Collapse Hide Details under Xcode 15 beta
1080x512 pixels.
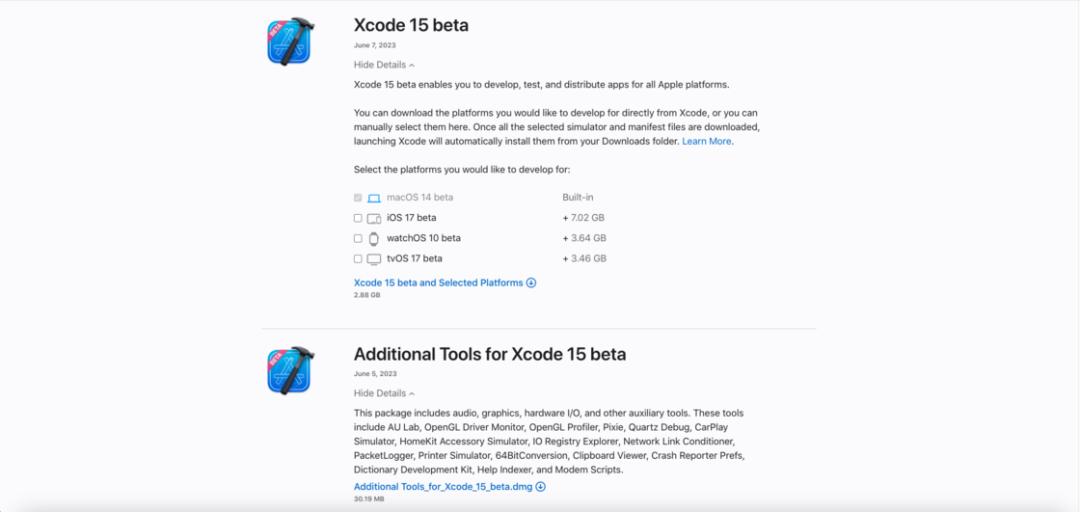click(384, 65)
